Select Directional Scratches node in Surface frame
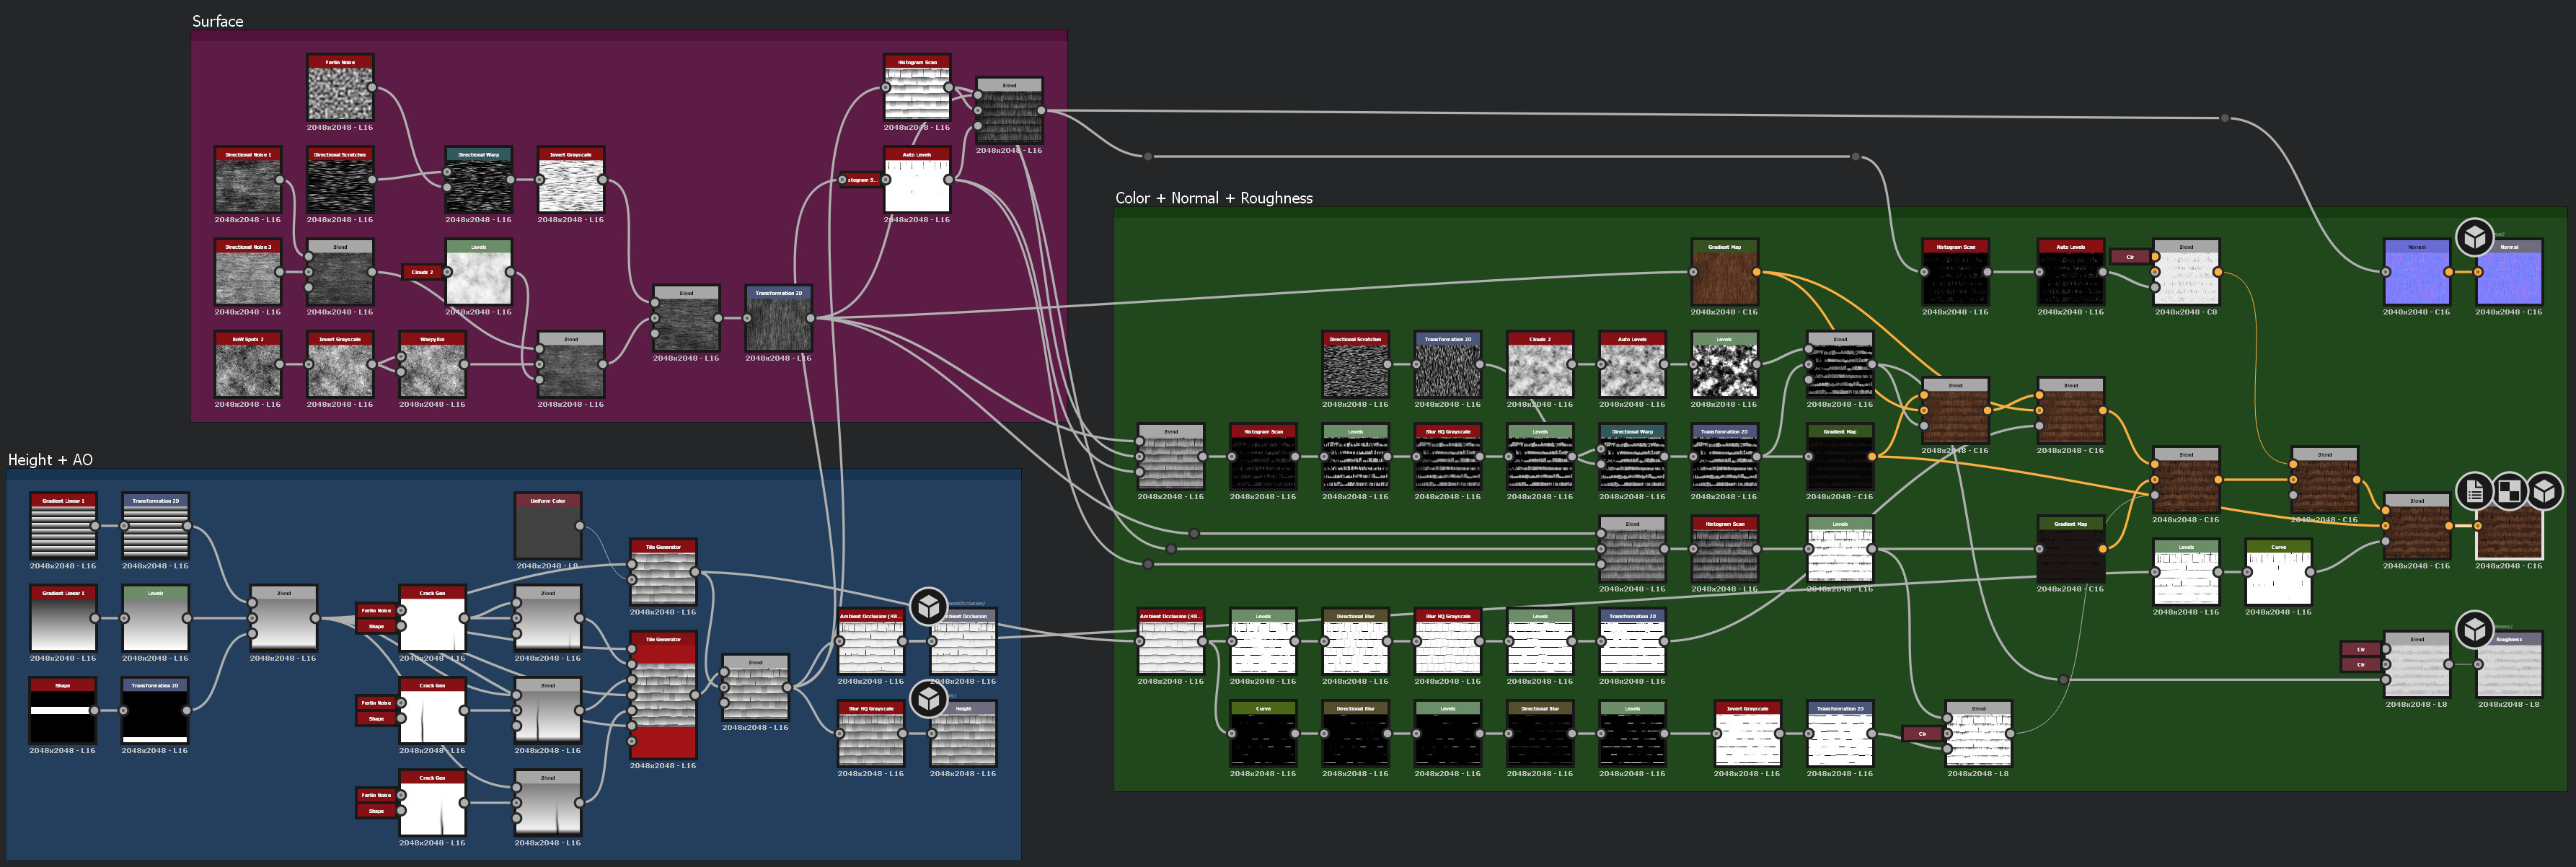2576x867 pixels. tap(340, 180)
